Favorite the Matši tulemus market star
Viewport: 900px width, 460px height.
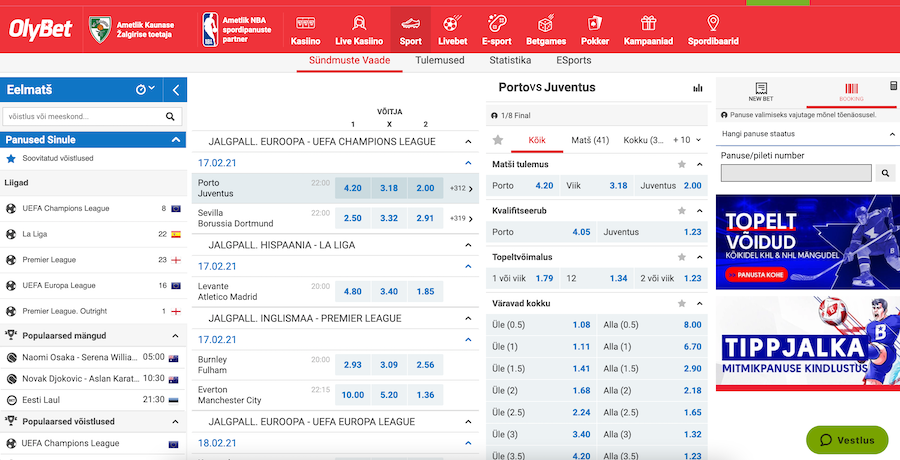pyautogui.click(x=682, y=164)
